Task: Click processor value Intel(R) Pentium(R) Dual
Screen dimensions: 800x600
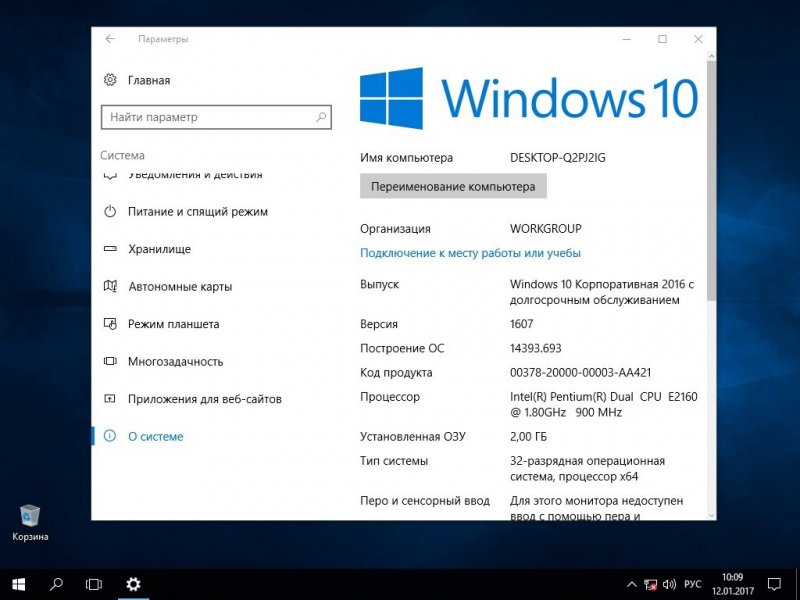Action: pos(604,404)
